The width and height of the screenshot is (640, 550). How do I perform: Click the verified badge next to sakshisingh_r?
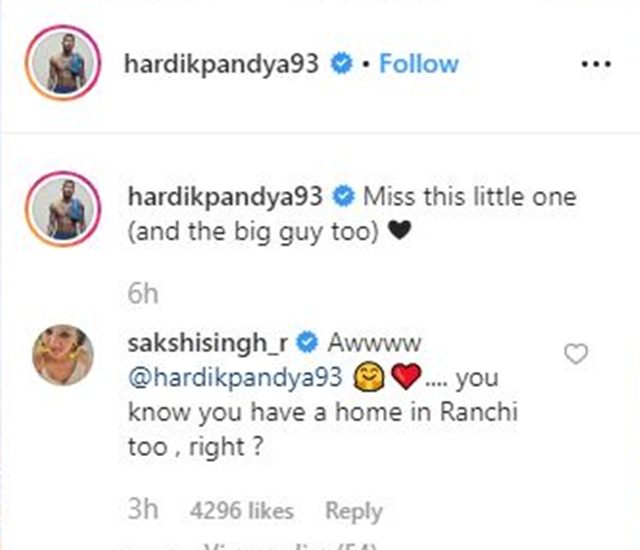tap(307, 342)
